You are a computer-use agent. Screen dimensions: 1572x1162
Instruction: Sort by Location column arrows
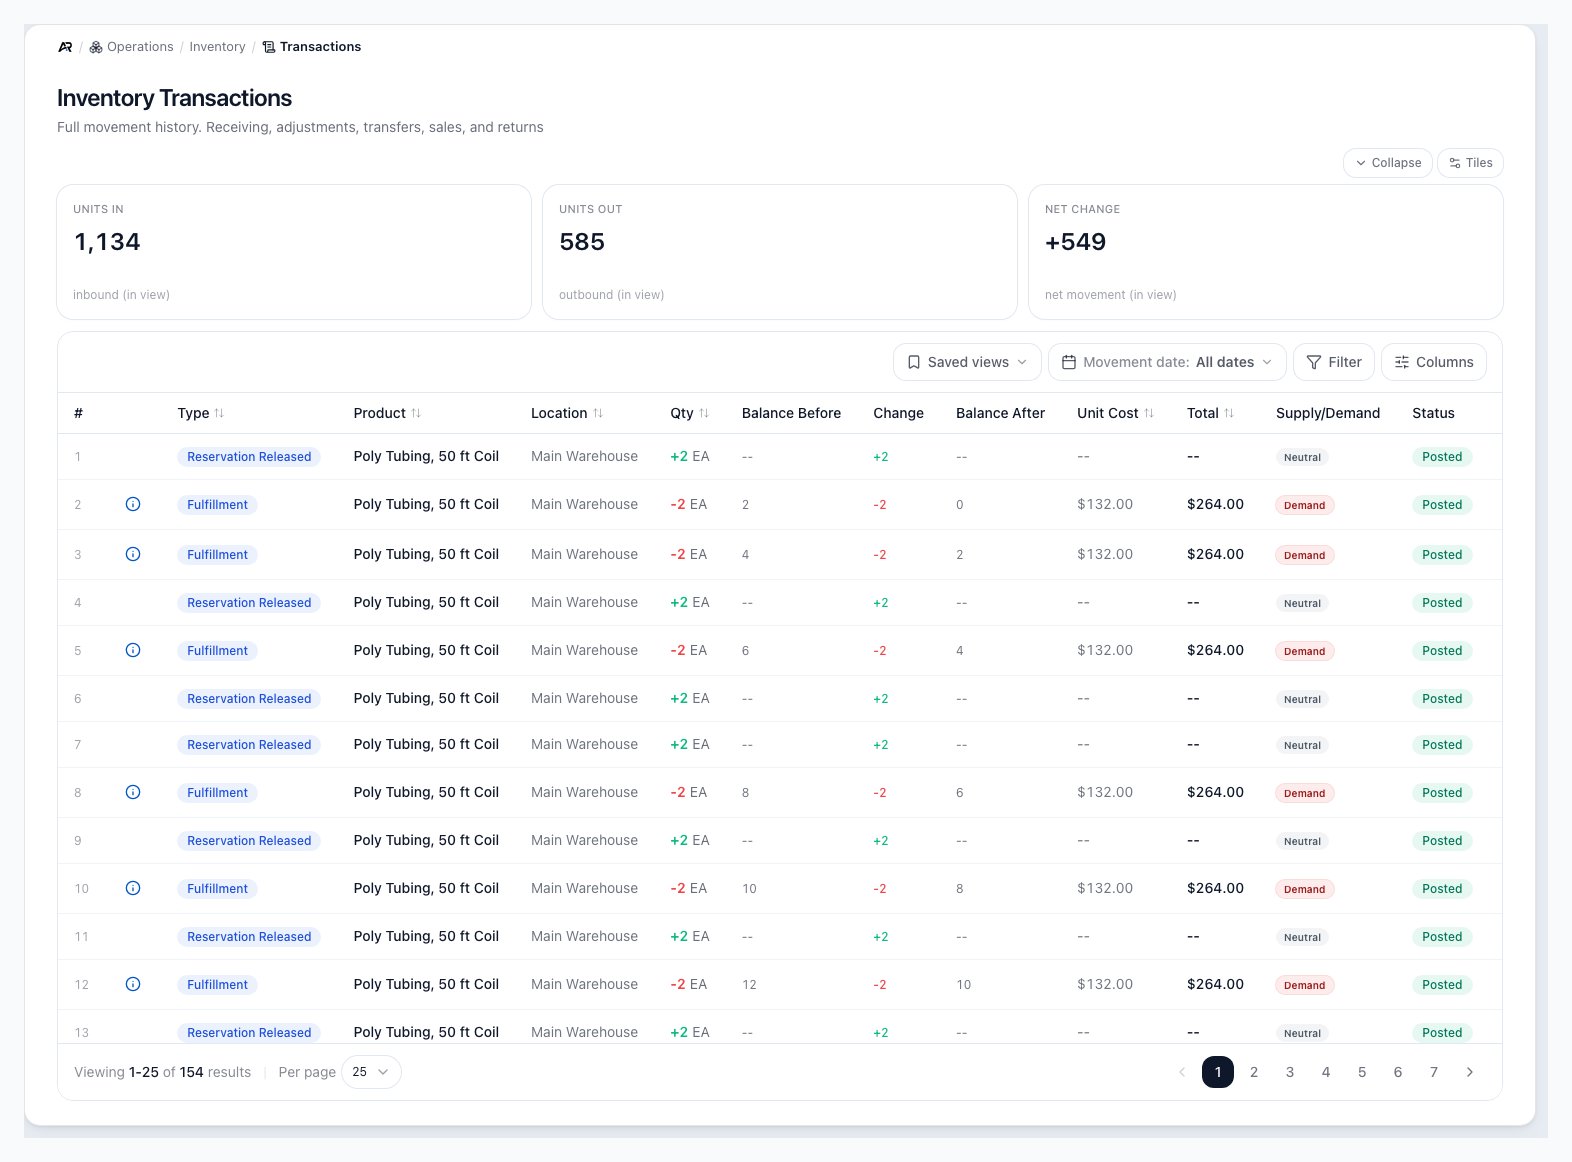pos(598,413)
